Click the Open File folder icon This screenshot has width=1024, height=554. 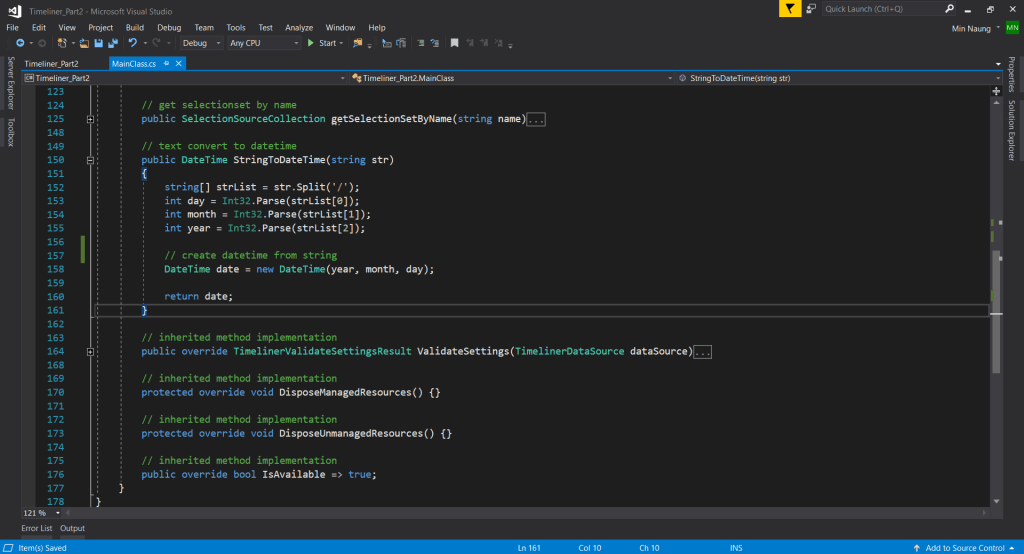coord(85,44)
